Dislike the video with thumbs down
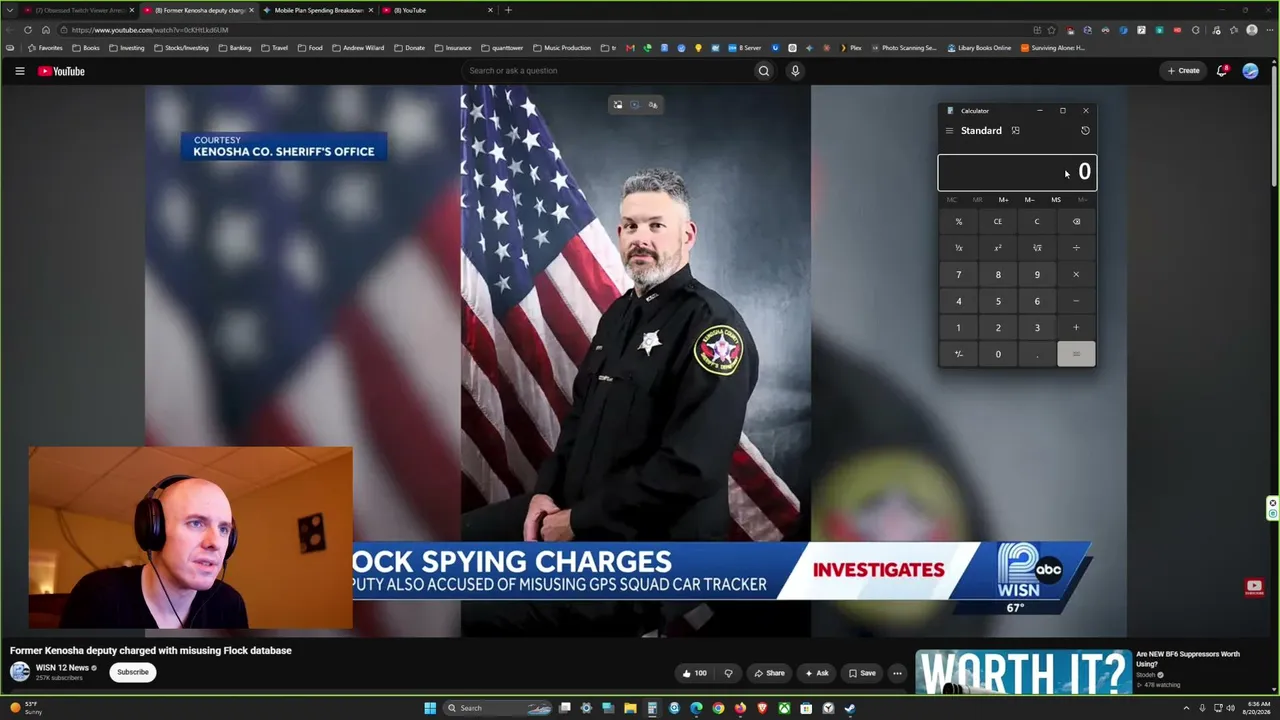 coord(728,673)
